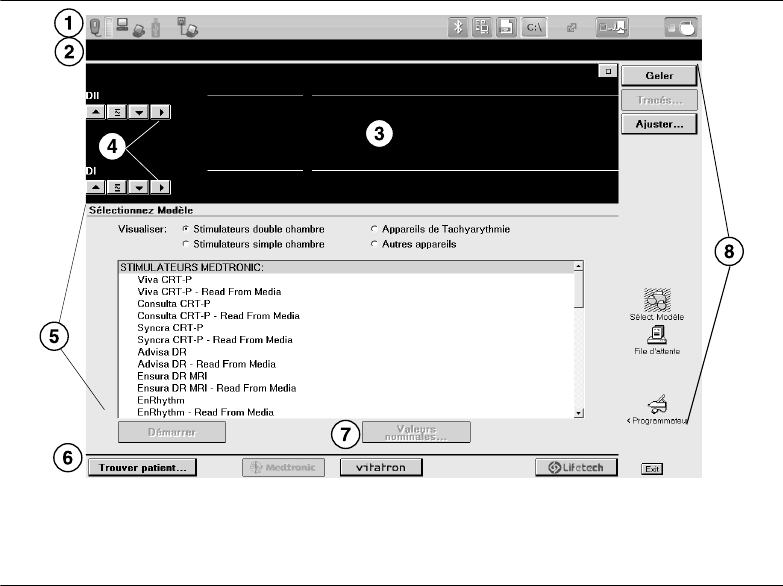The image size is (783, 586).
Task: Click the DI trace normalize button
Action: click(117, 187)
